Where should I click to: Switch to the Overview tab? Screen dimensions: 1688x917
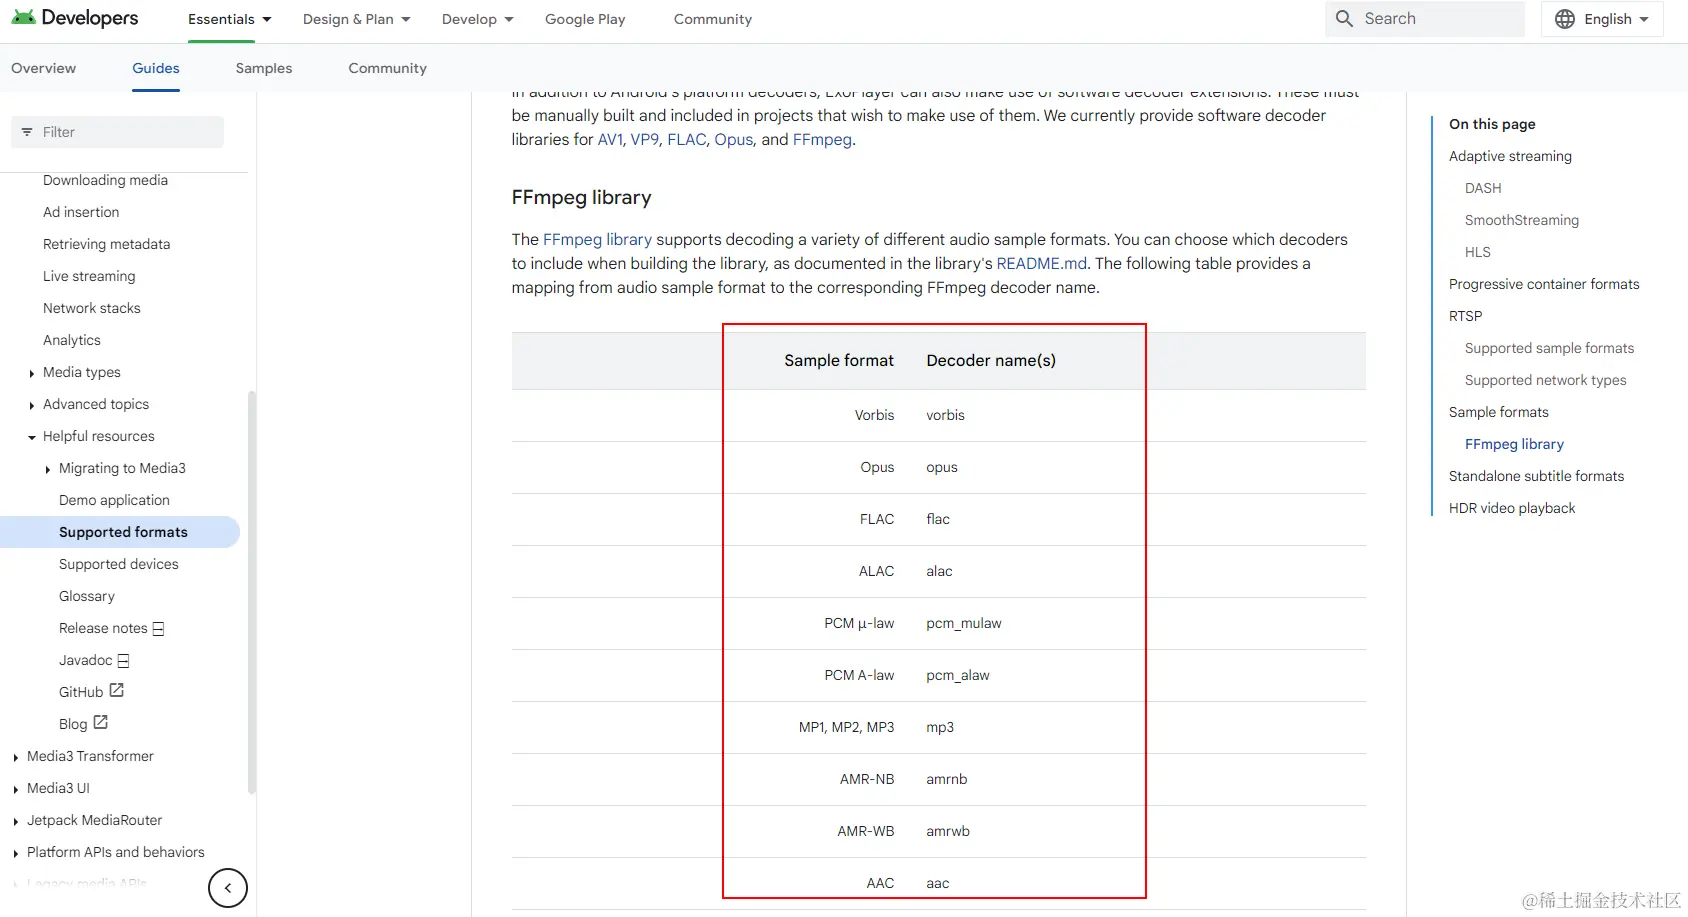point(44,68)
